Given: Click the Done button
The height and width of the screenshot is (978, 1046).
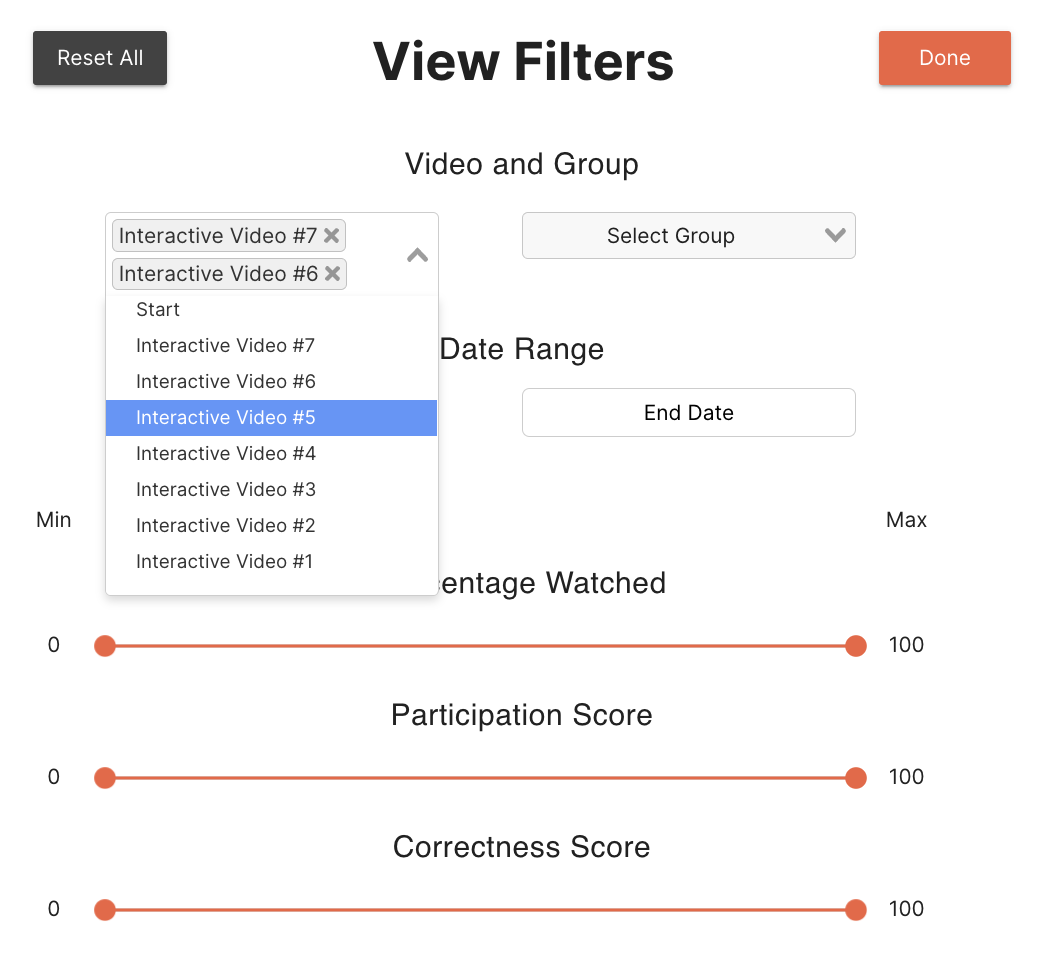Looking at the screenshot, I should tap(944, 58).
